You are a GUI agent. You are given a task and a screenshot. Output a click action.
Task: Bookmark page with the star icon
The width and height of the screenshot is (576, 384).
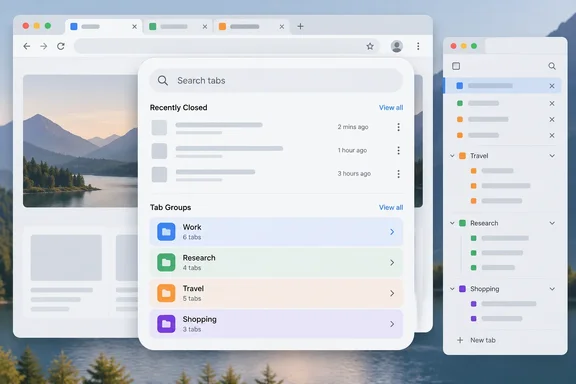[370, 46]
